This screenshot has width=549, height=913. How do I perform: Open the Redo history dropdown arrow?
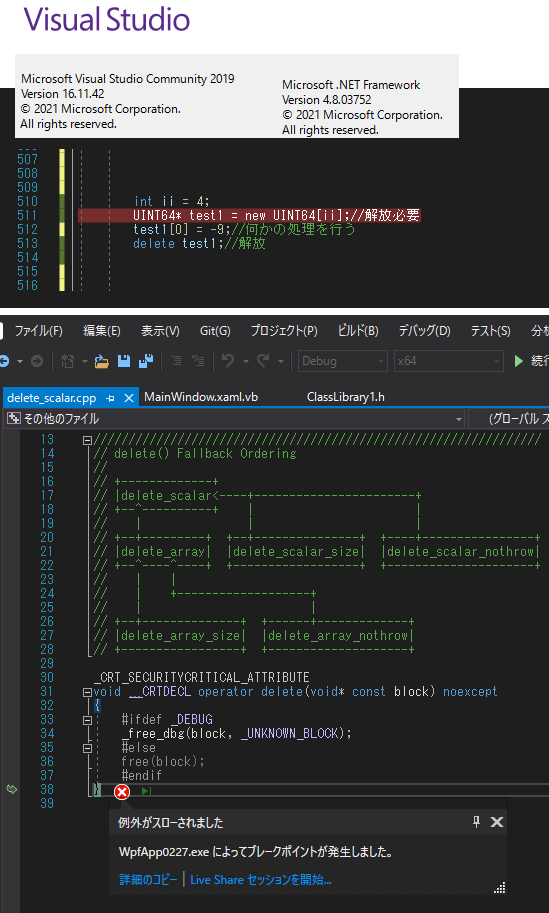(281, 362)
